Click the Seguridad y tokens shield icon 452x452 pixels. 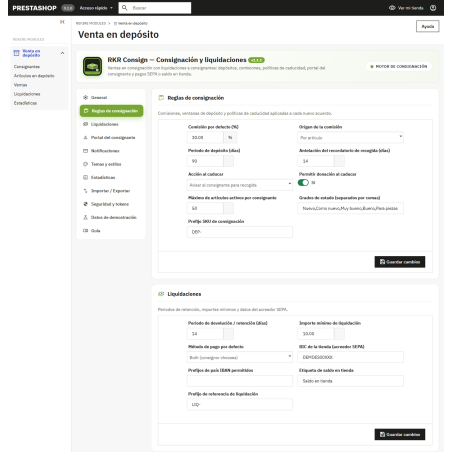(85, 204)
